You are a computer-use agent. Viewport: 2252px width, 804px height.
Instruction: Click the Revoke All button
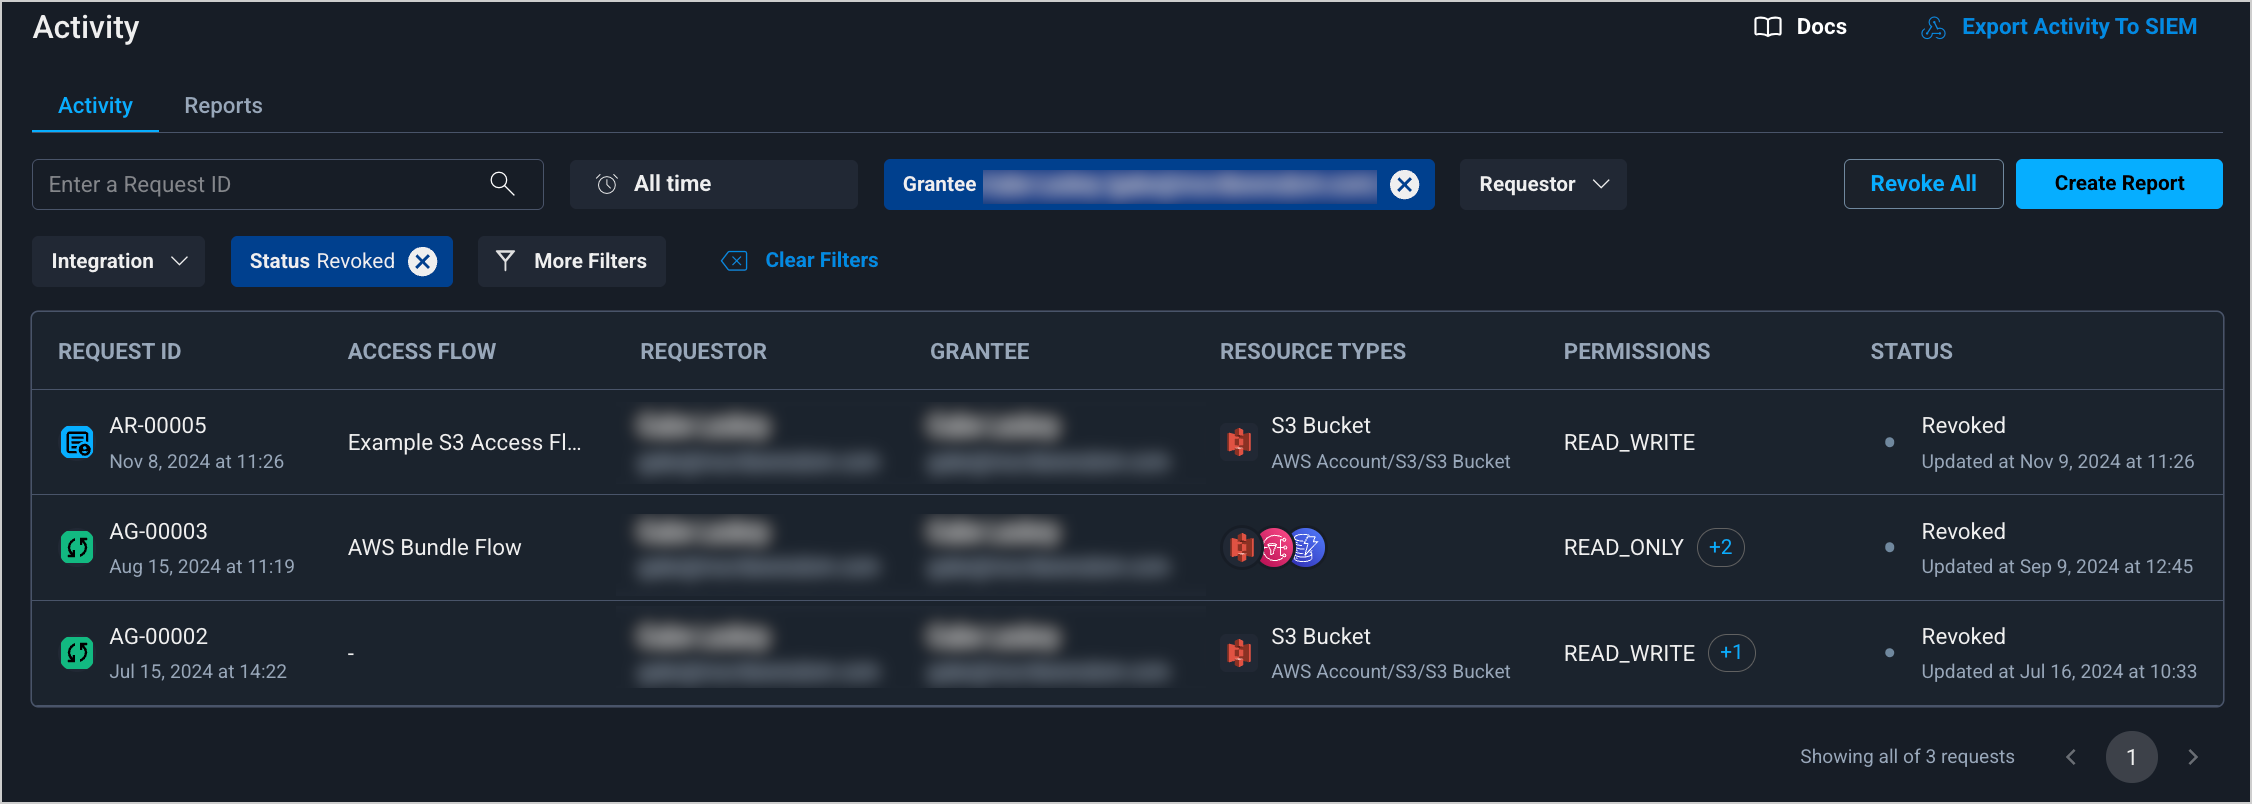(x=1922, y=184)
